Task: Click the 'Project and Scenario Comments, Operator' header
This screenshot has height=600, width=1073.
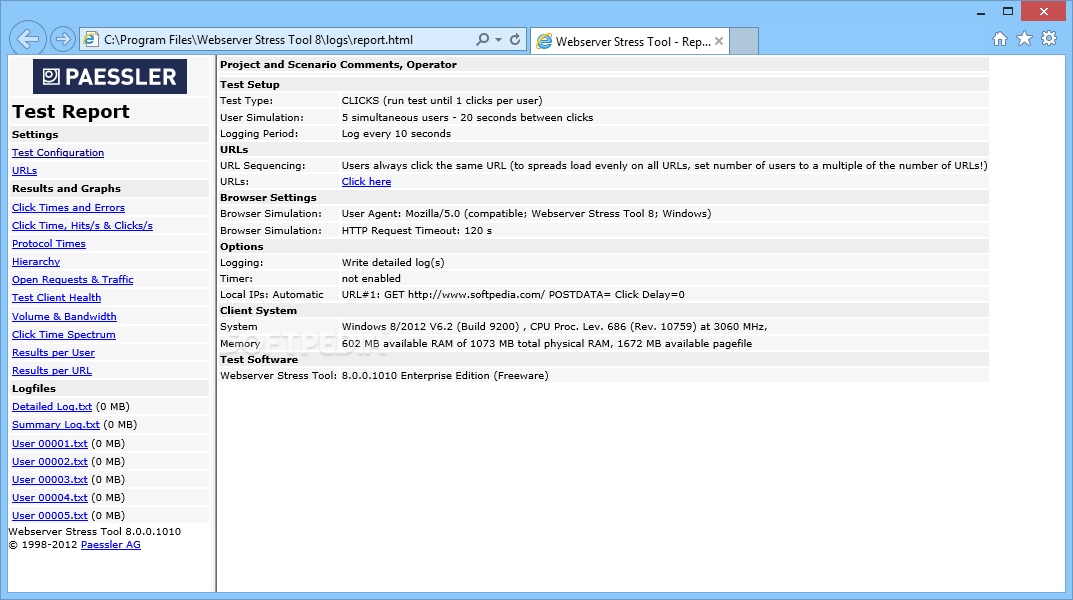Action: [338, 64]
